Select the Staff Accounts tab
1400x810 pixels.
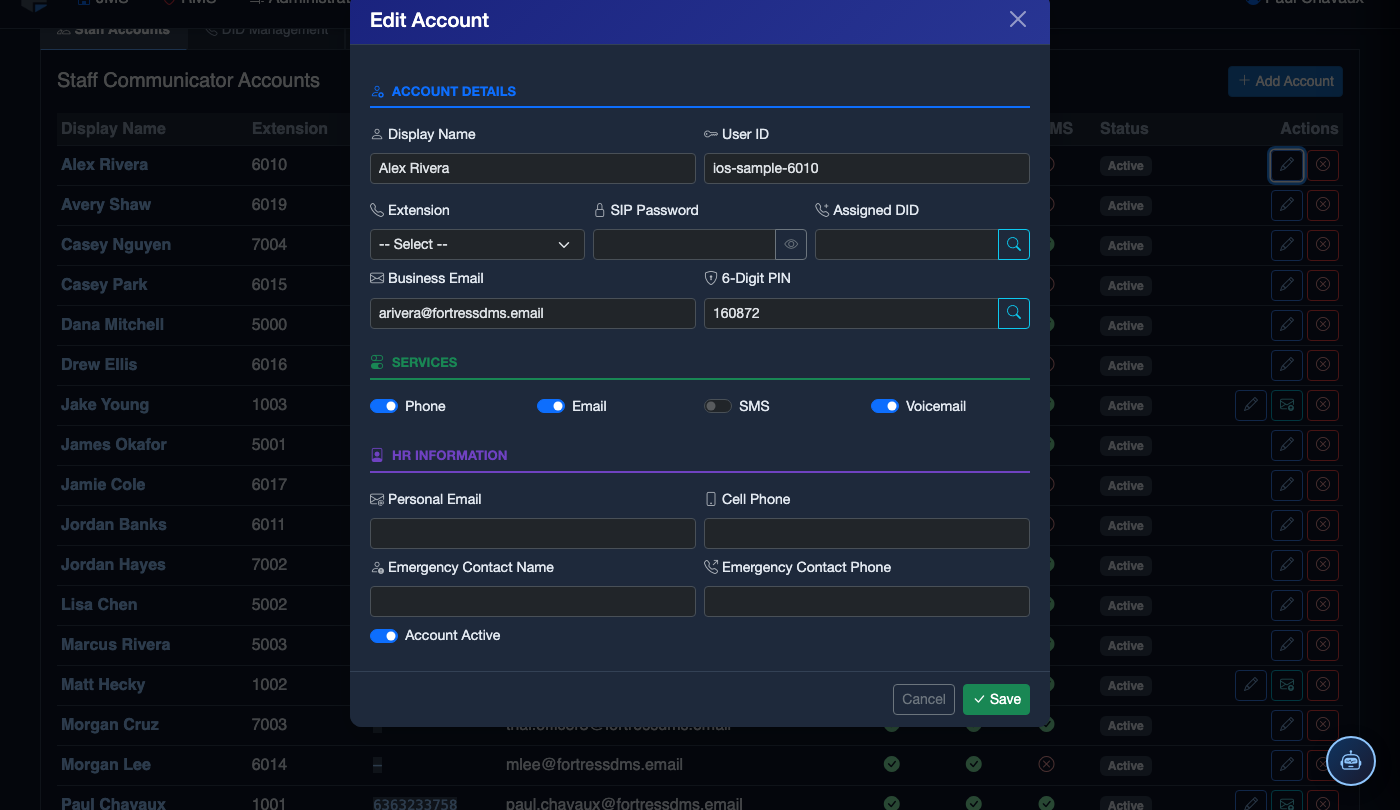click(113, 30)
